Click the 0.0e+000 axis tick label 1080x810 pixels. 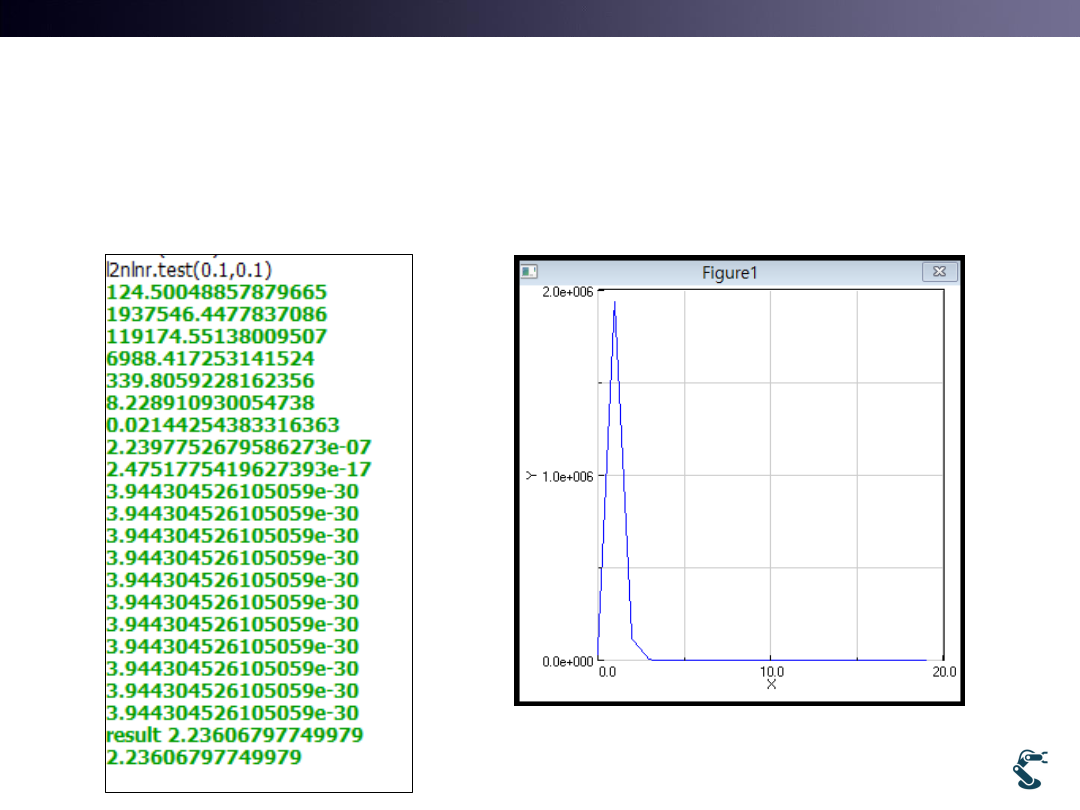tap(570, 661)
